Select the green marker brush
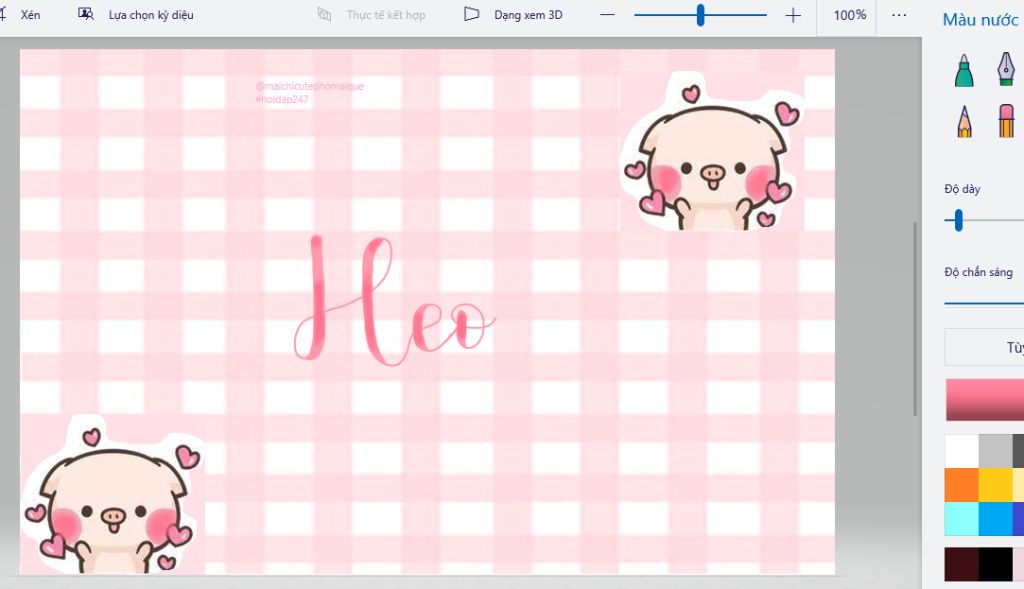Viewport: 1024px width, 589px height. click(x=964, y=70)
